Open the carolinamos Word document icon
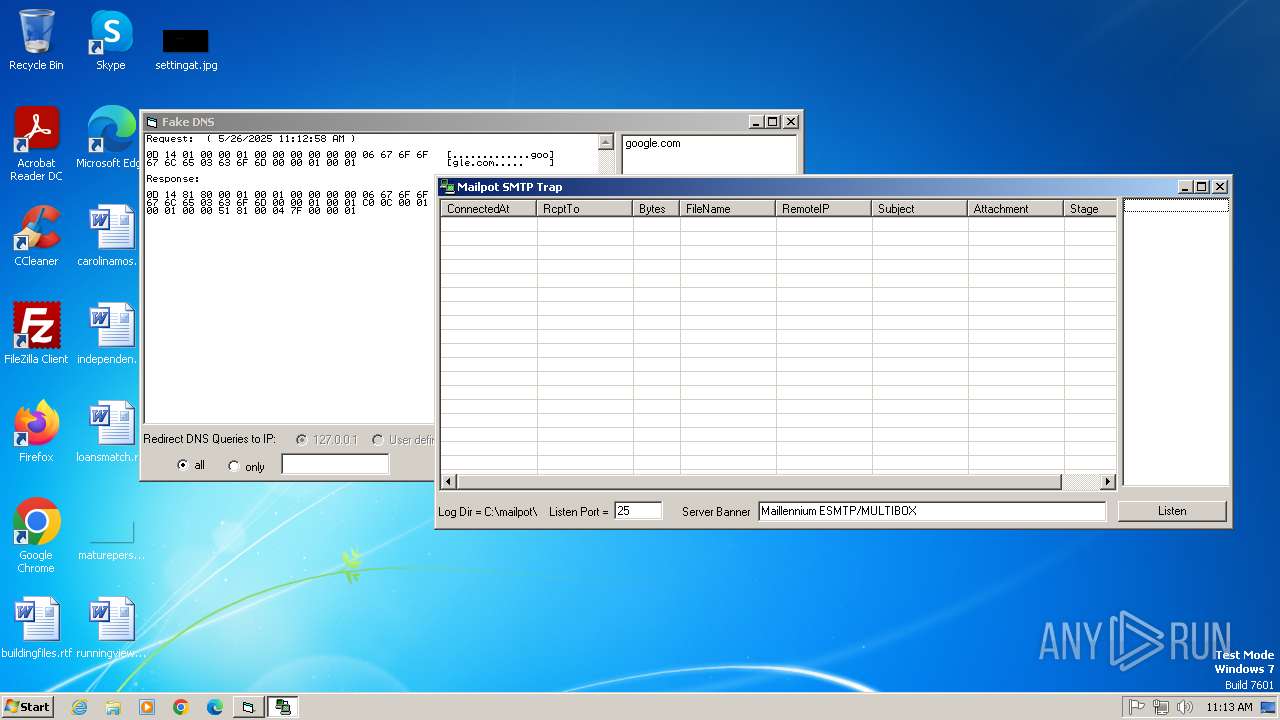The image size is (1280, 720). [110, 236]
